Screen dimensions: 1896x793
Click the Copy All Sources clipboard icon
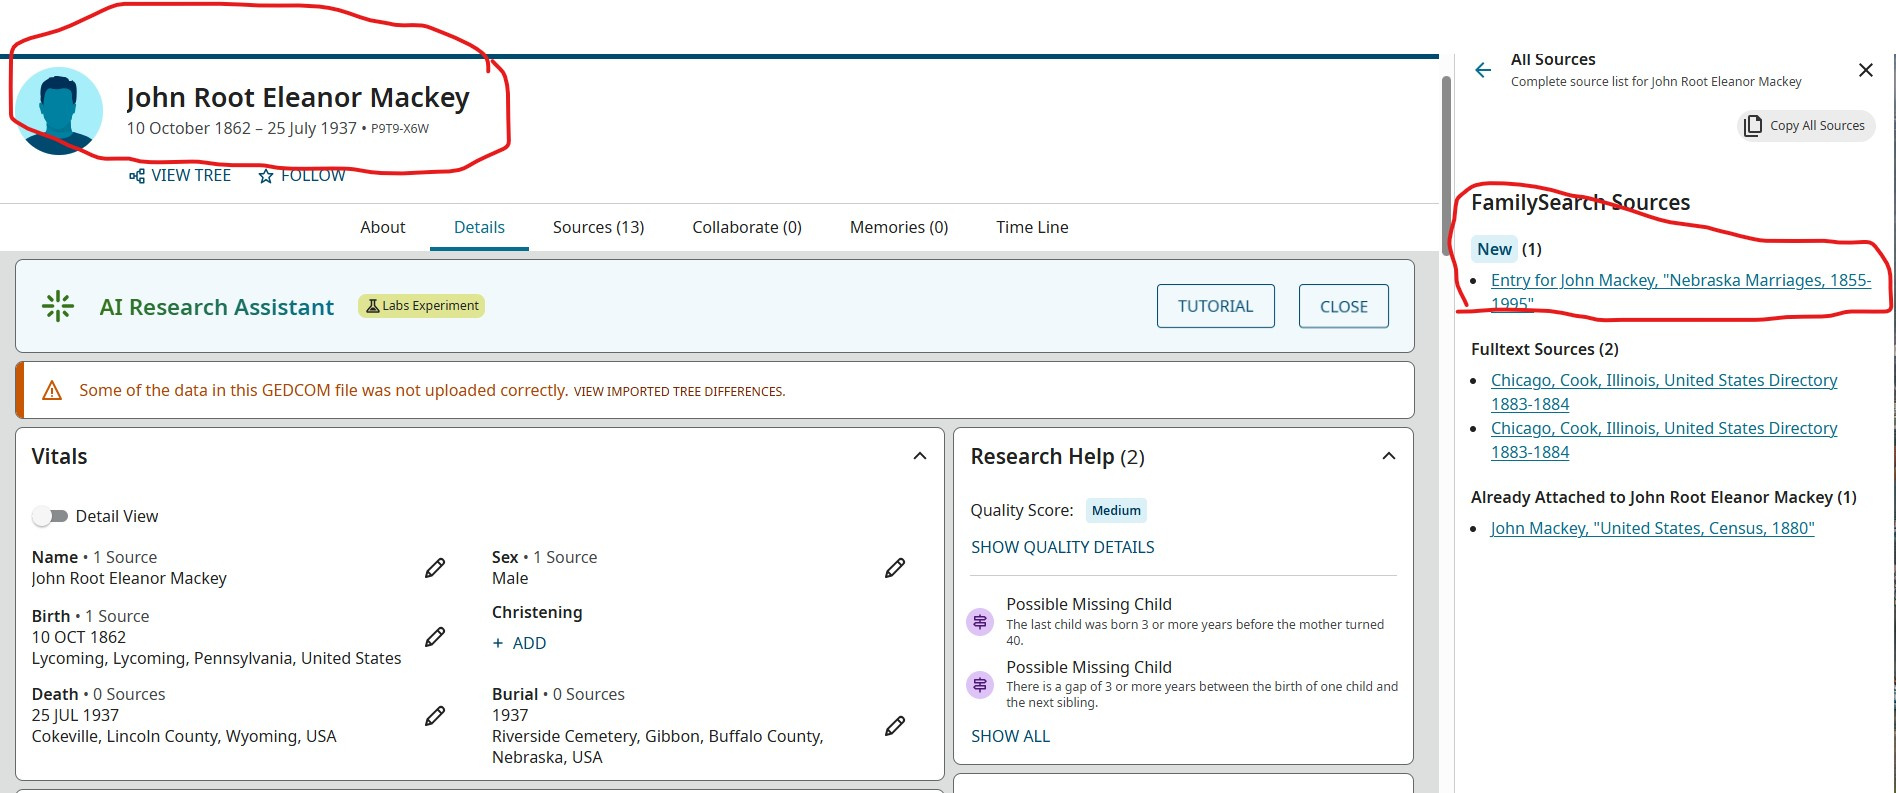click(x=1753, y=126)
